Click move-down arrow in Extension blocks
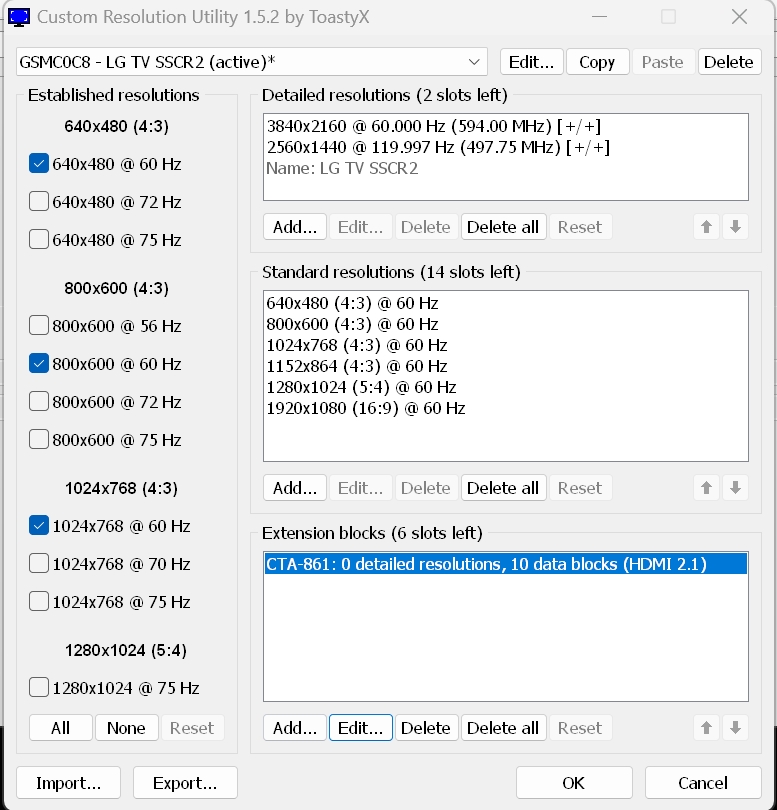Image resolution: width=777 pixels, height=810 pixels. coord(735,728)
